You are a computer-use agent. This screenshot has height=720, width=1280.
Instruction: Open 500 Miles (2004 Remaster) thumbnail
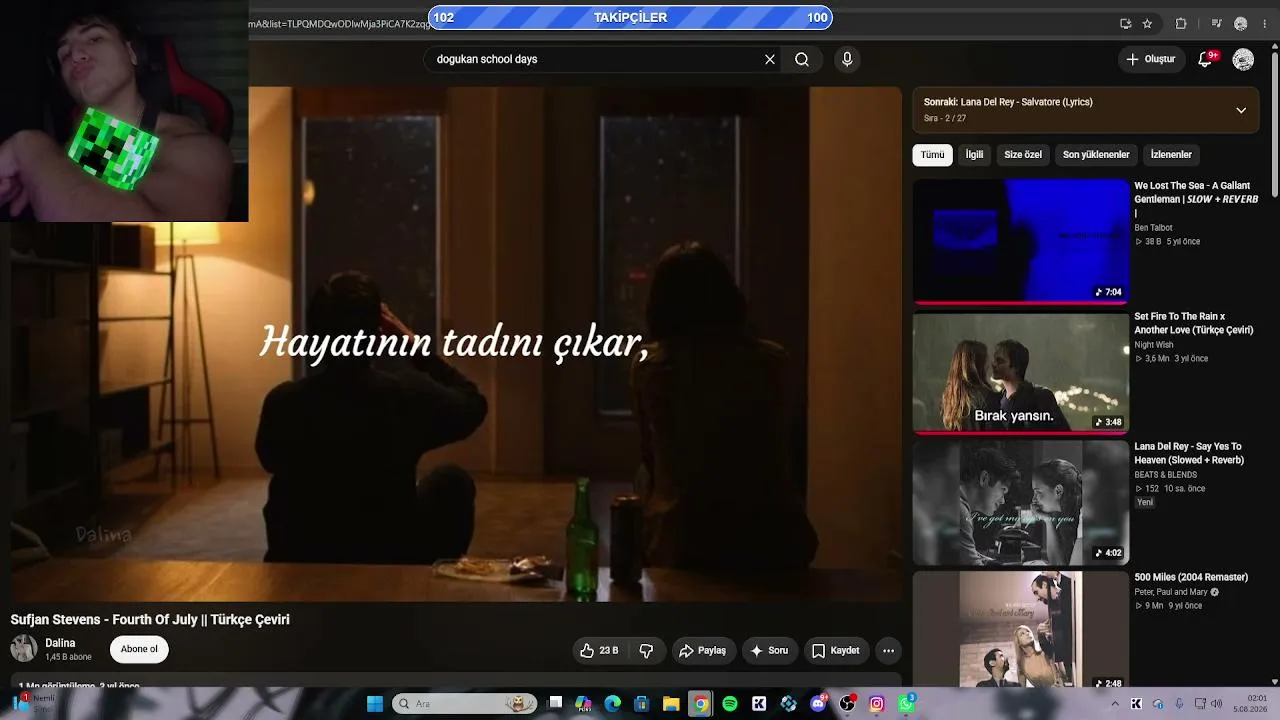(1021, 630)
